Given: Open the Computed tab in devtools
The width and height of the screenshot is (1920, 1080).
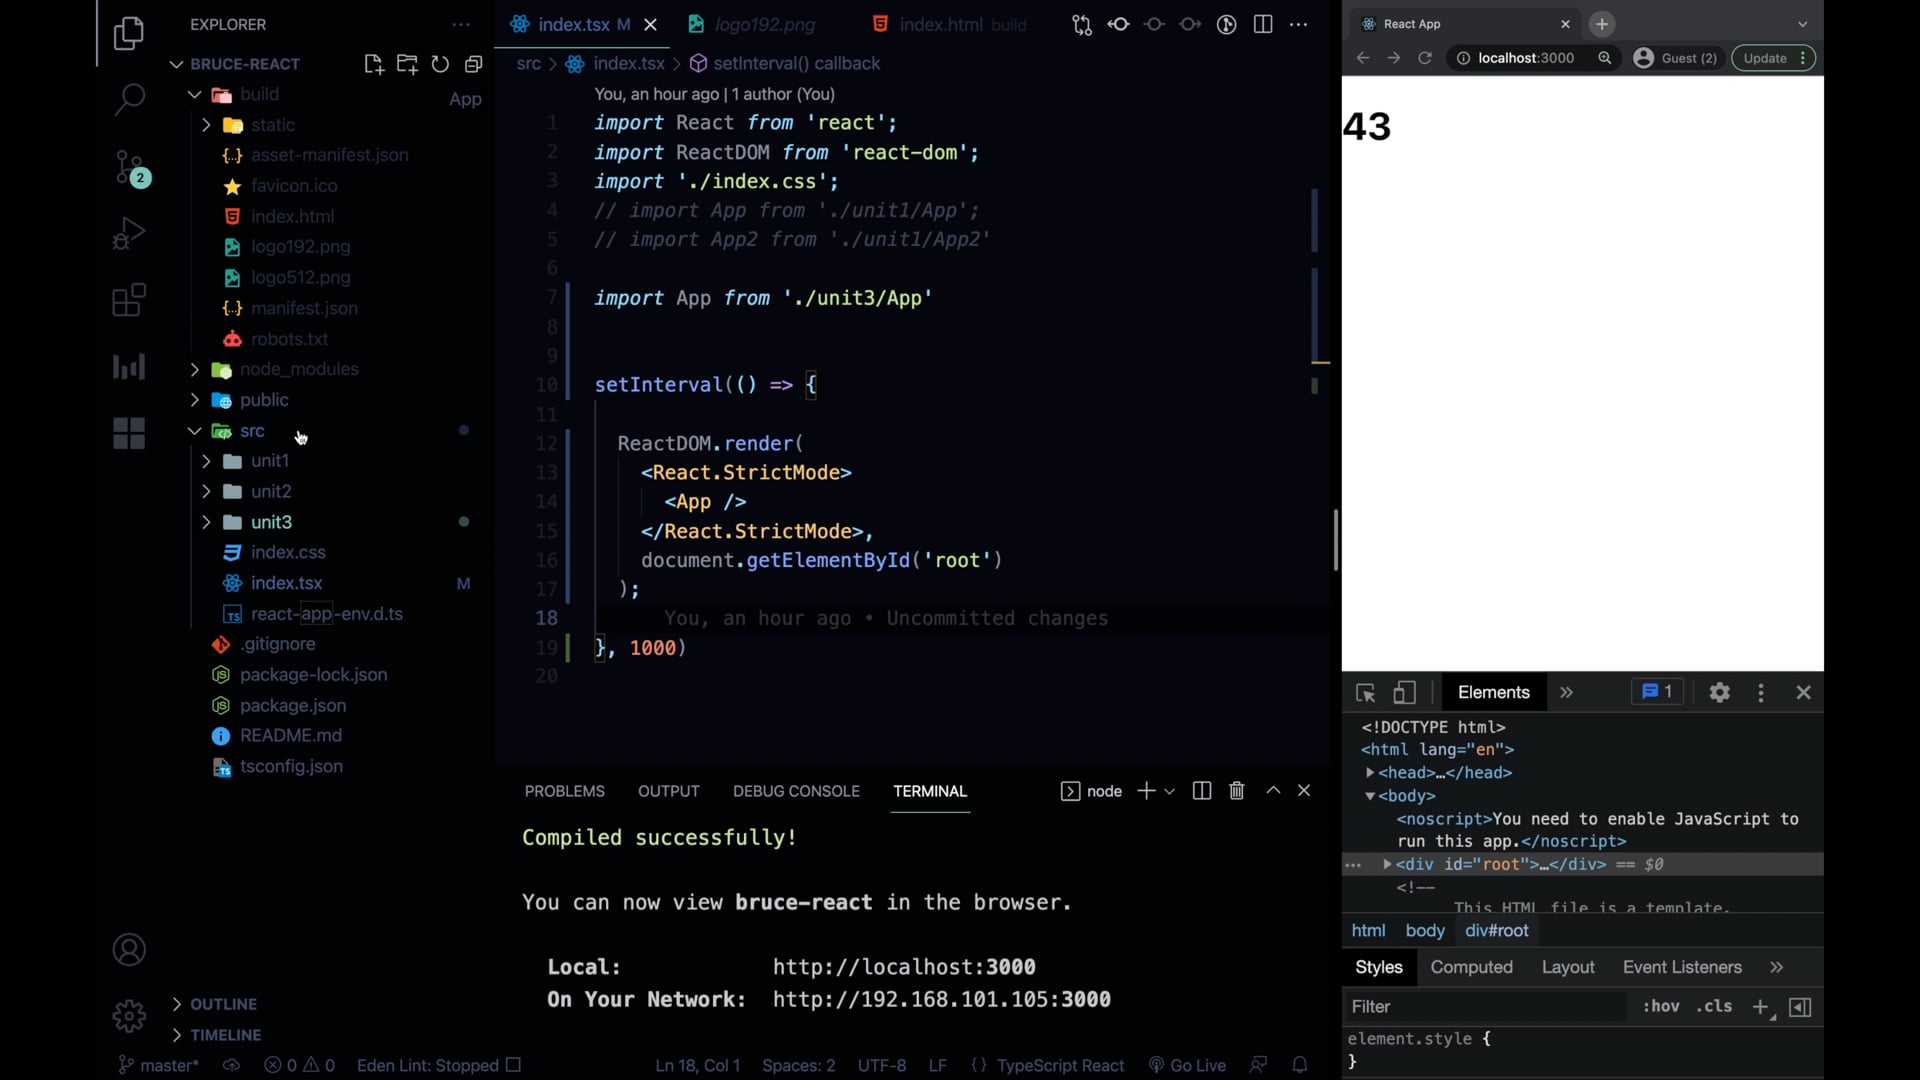Looking at the screenshot, I should coord(1472,967).
